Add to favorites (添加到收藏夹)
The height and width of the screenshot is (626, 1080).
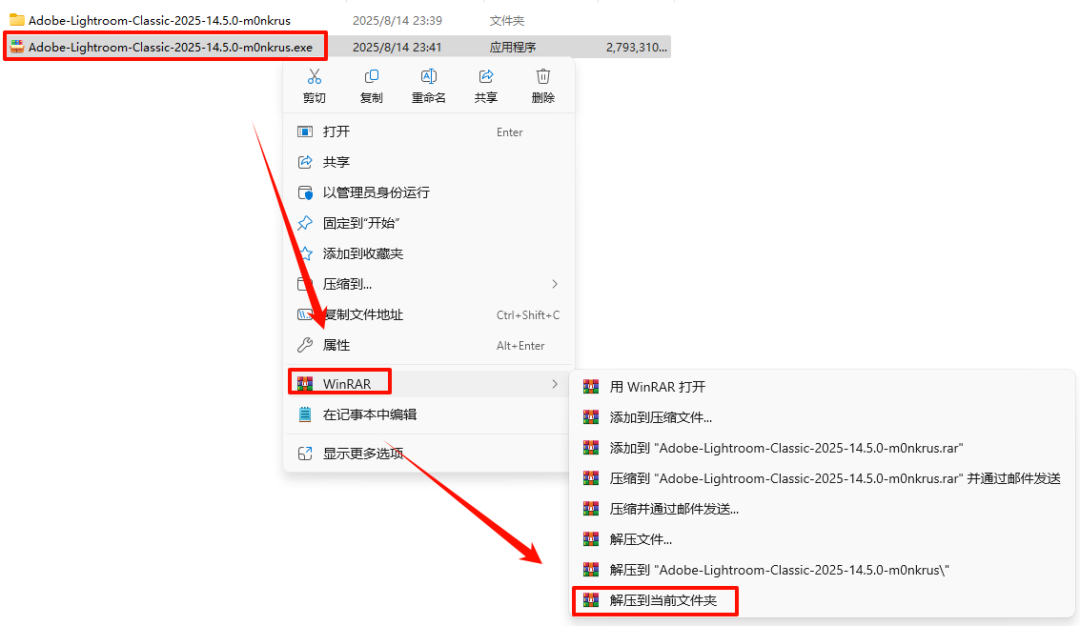coord(428,253)
